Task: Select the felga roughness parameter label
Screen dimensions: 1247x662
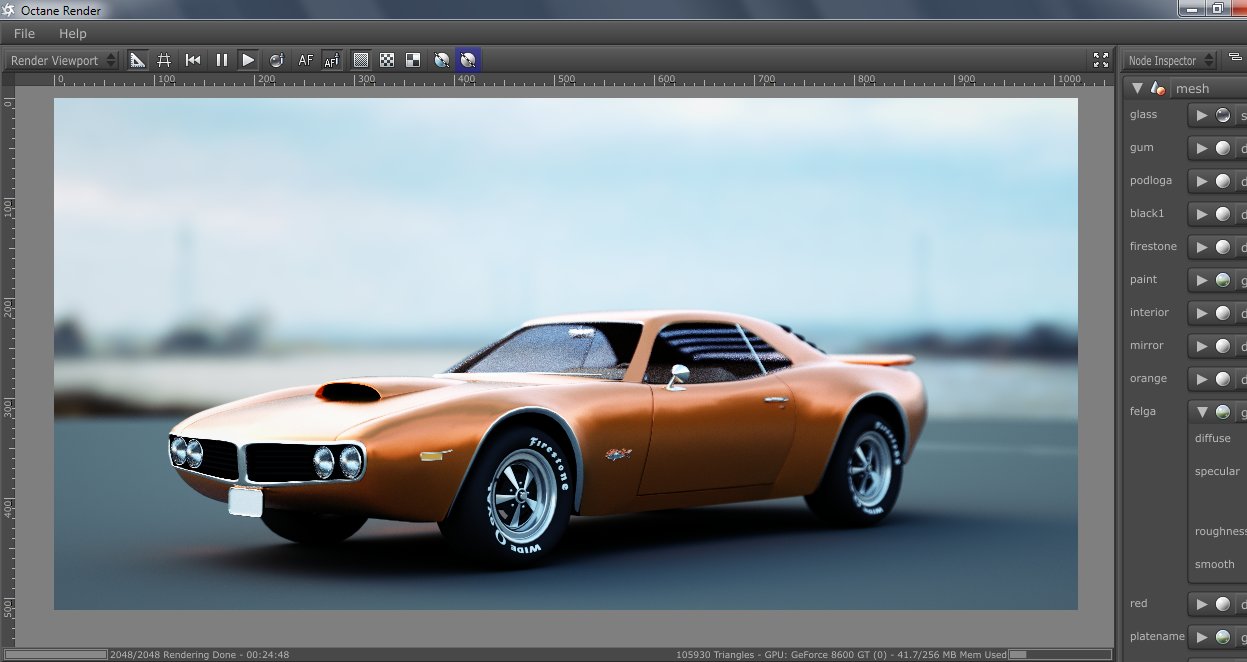Action: point(1220,532)
